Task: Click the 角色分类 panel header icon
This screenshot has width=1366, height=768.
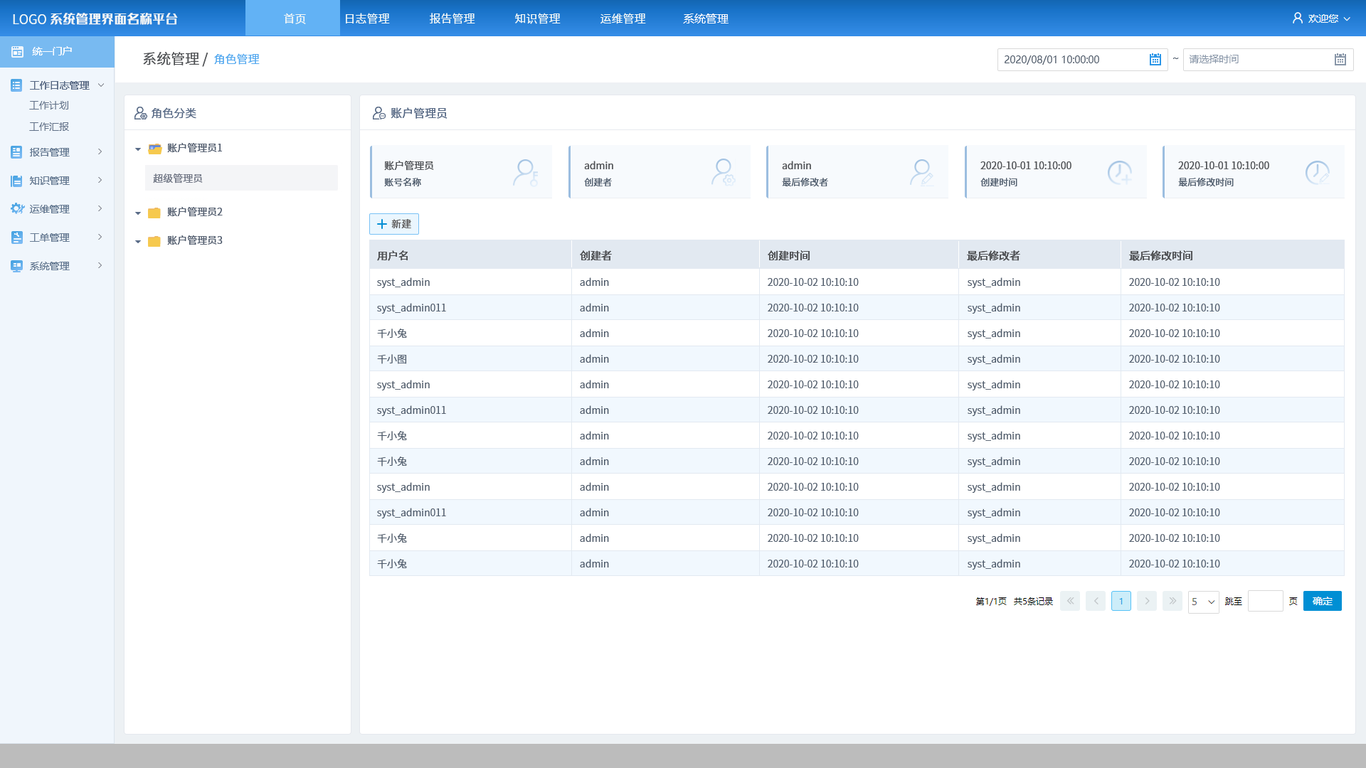Action: (141, 113)
